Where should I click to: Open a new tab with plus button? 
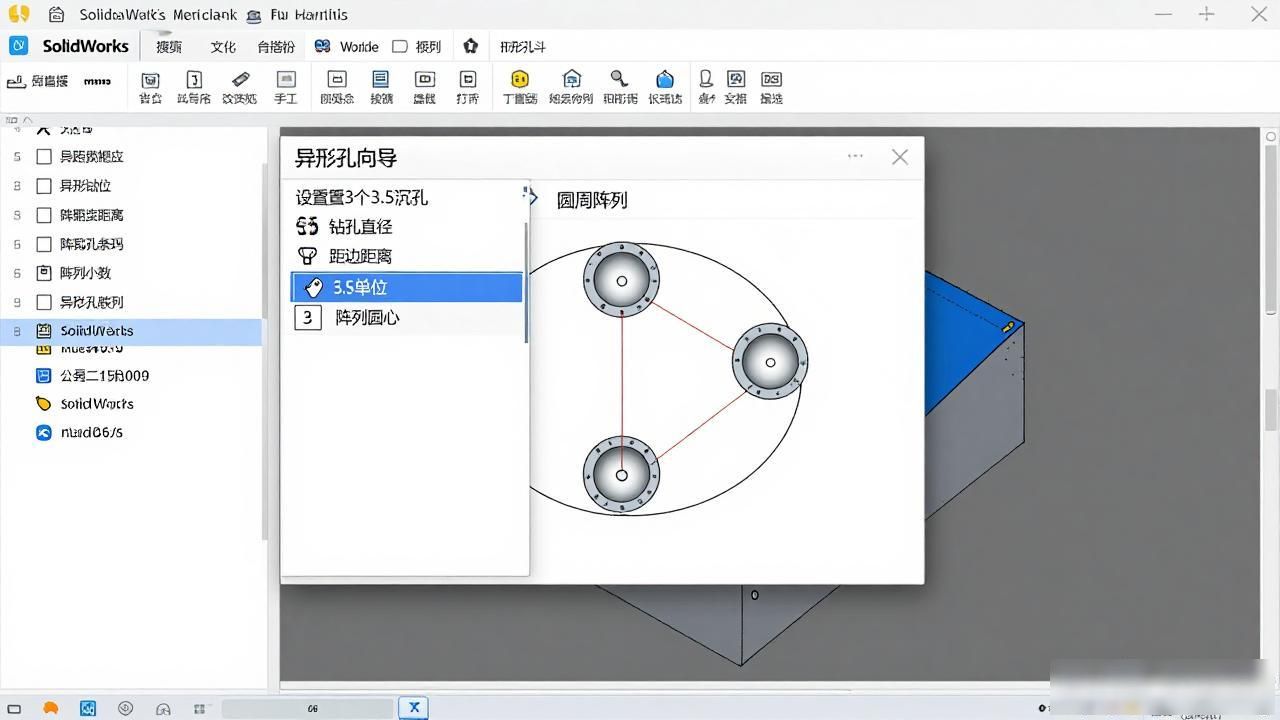click(x=1207, y=14)
